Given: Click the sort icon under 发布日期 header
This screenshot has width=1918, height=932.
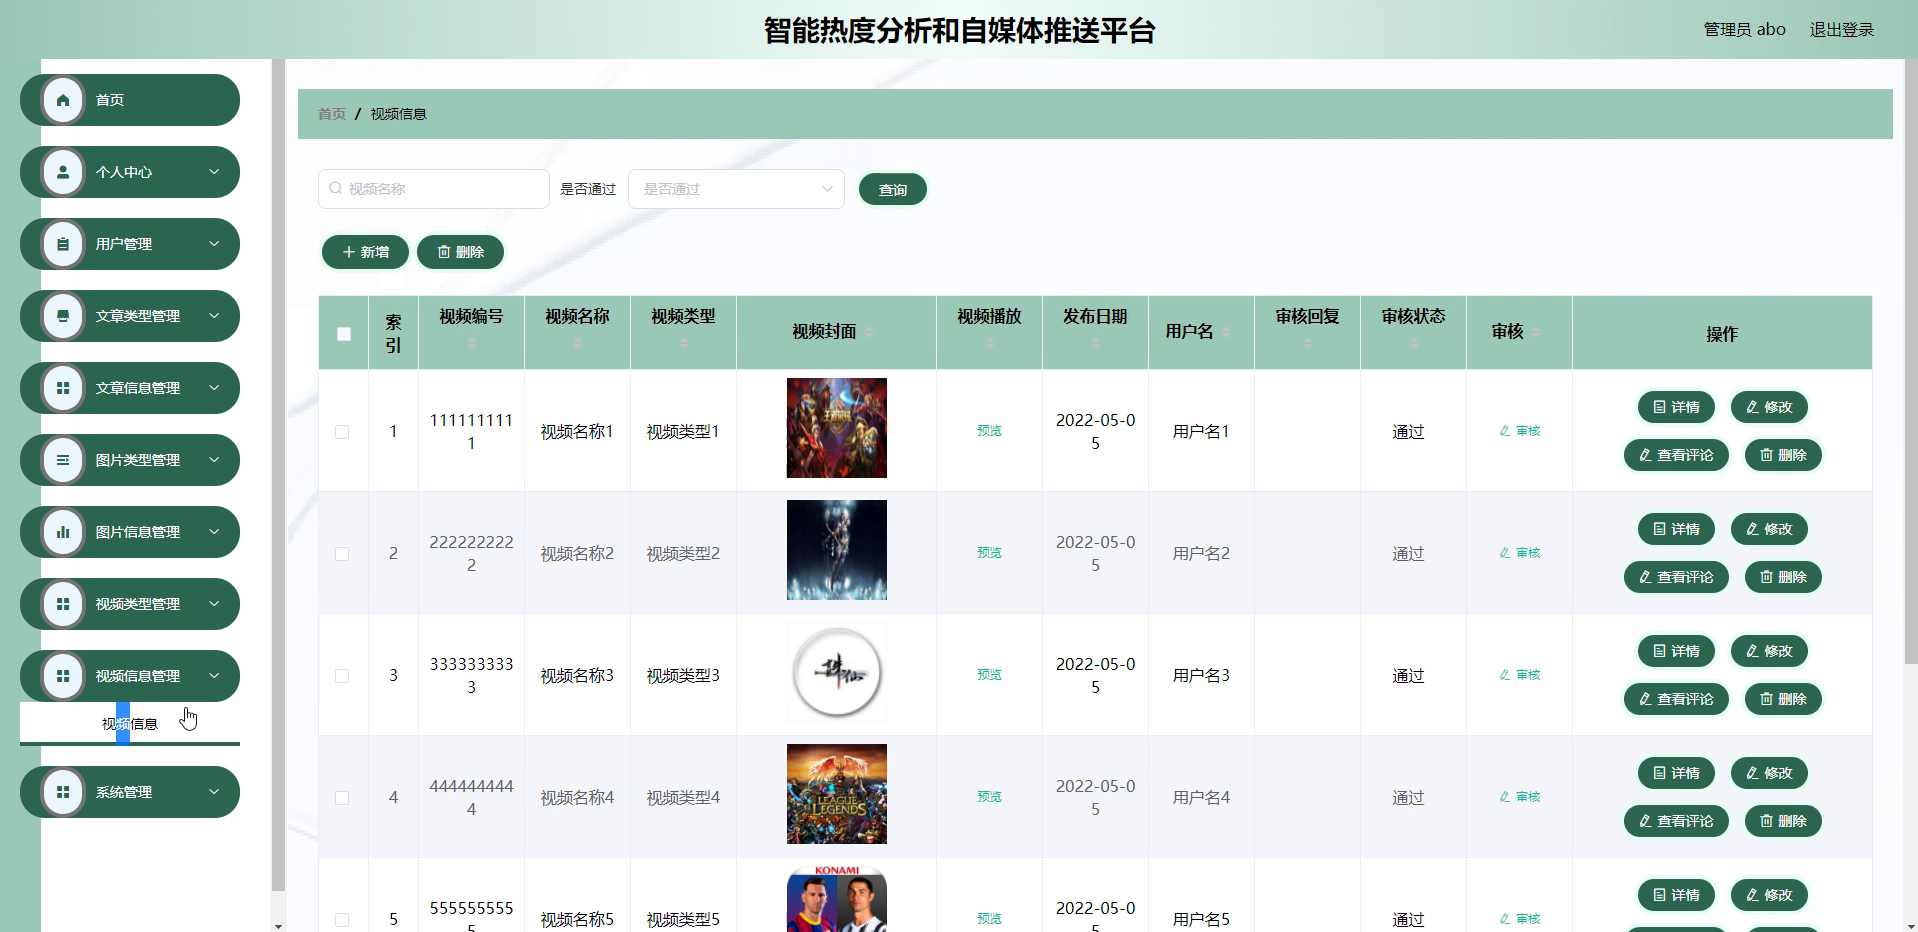Looking at the screenshot, I should [x=1096, y=343].
